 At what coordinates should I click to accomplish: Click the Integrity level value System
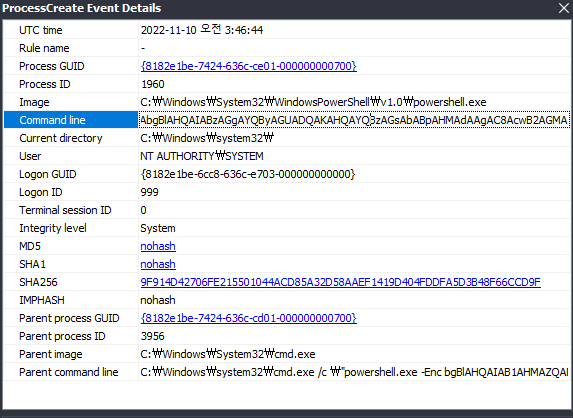pos(158,228)
